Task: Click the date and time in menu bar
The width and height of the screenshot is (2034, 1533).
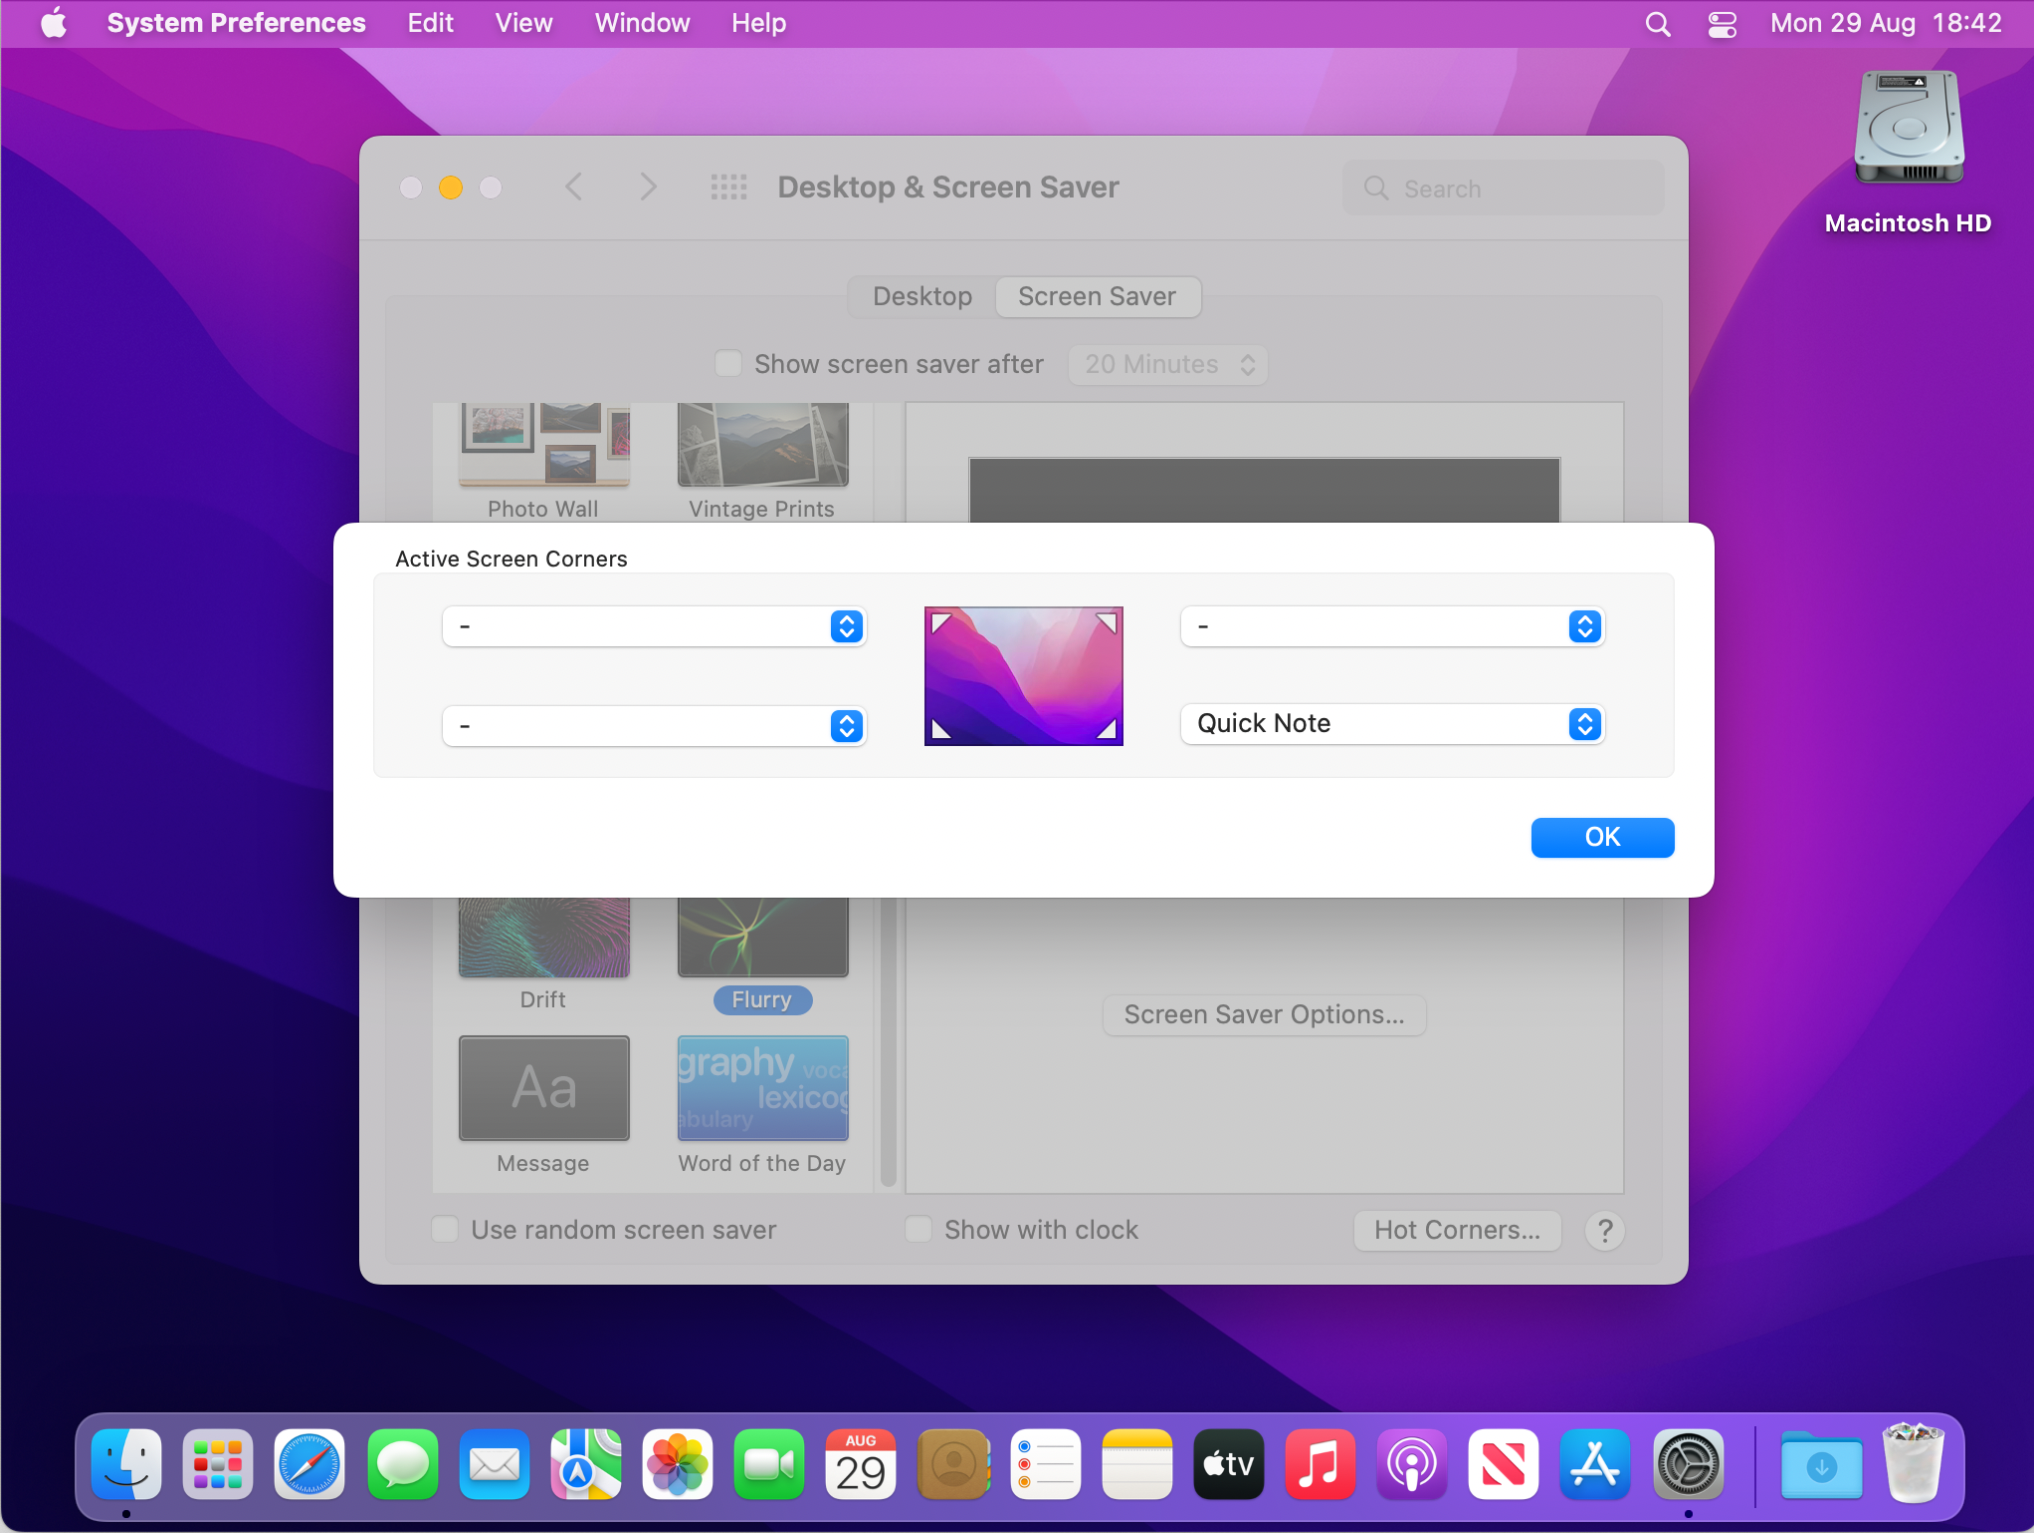Action: (1885, 23)
